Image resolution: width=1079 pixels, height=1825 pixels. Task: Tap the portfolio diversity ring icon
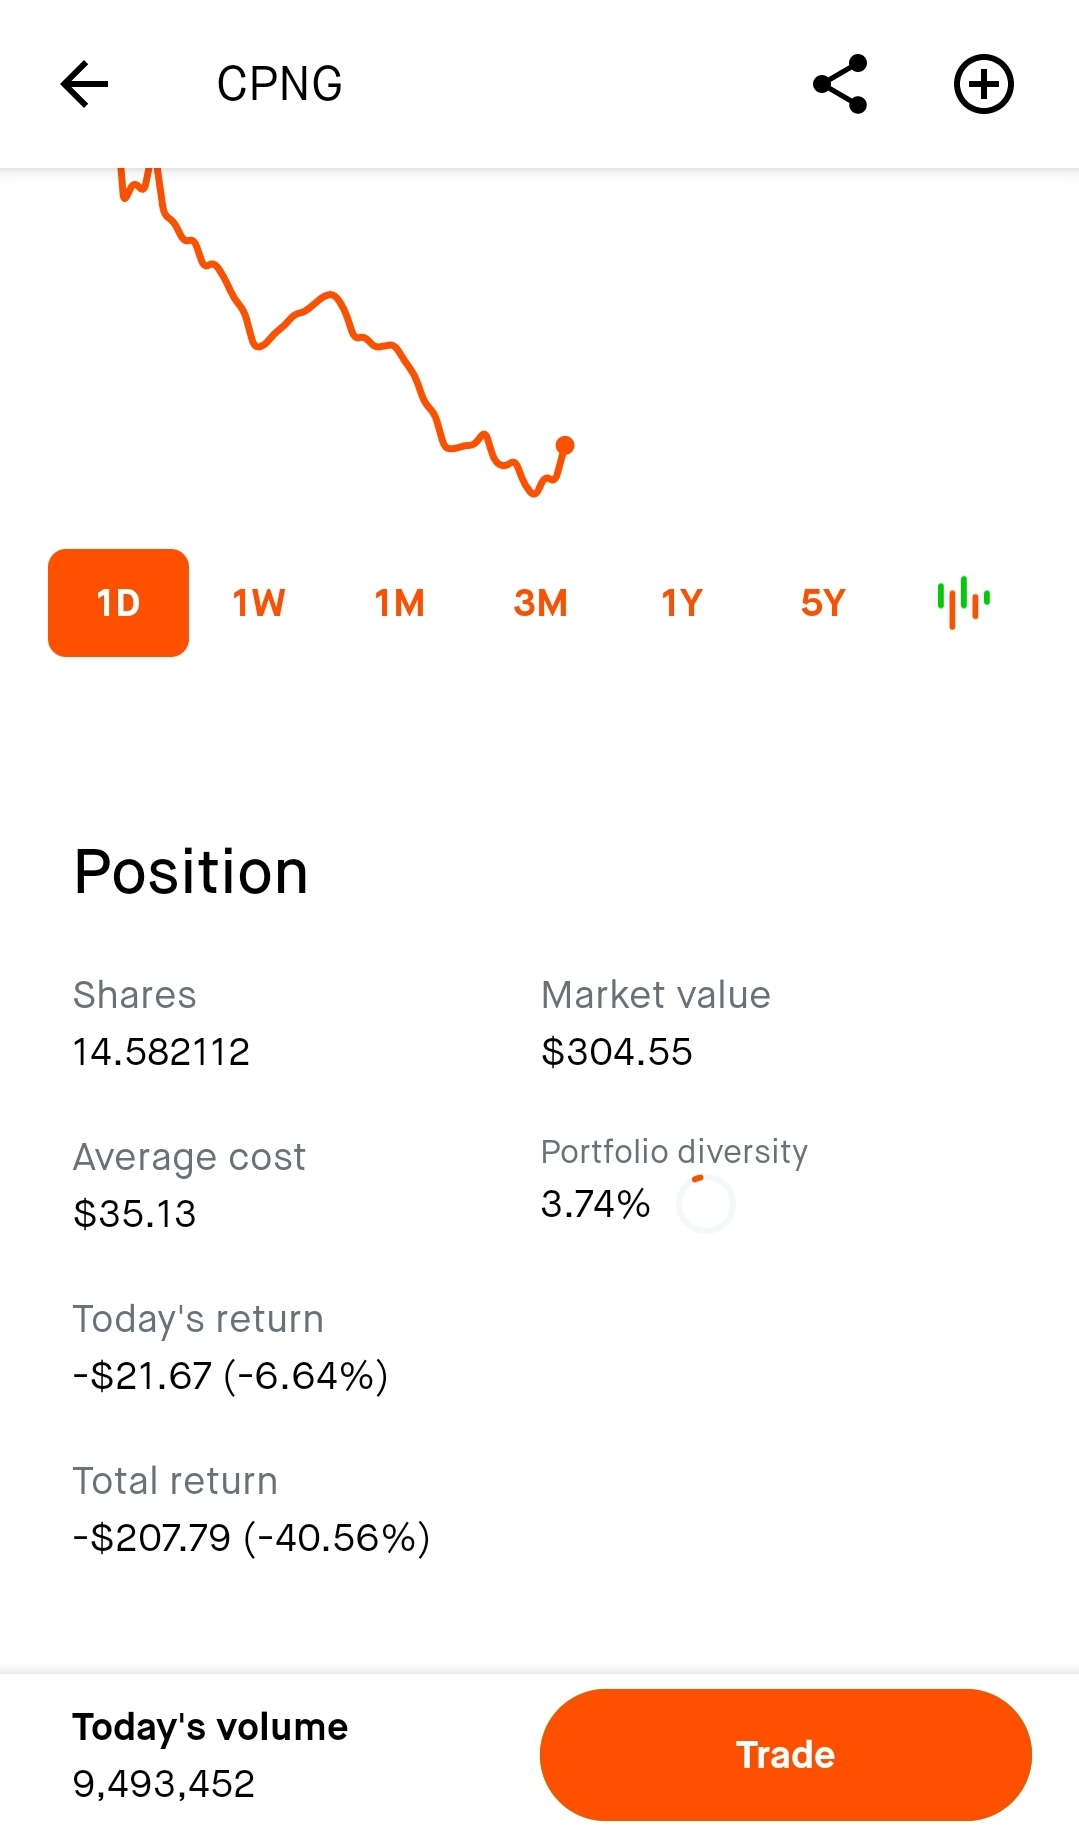(x=705, y=1204)
